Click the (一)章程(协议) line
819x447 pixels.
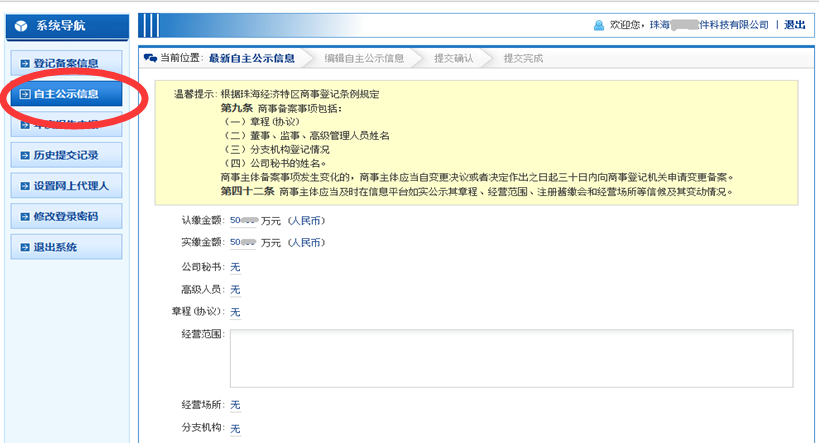click(x=261, y=122)
